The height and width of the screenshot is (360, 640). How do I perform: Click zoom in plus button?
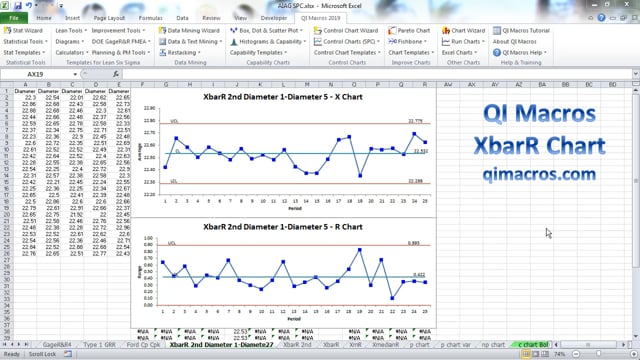(634, 354)
